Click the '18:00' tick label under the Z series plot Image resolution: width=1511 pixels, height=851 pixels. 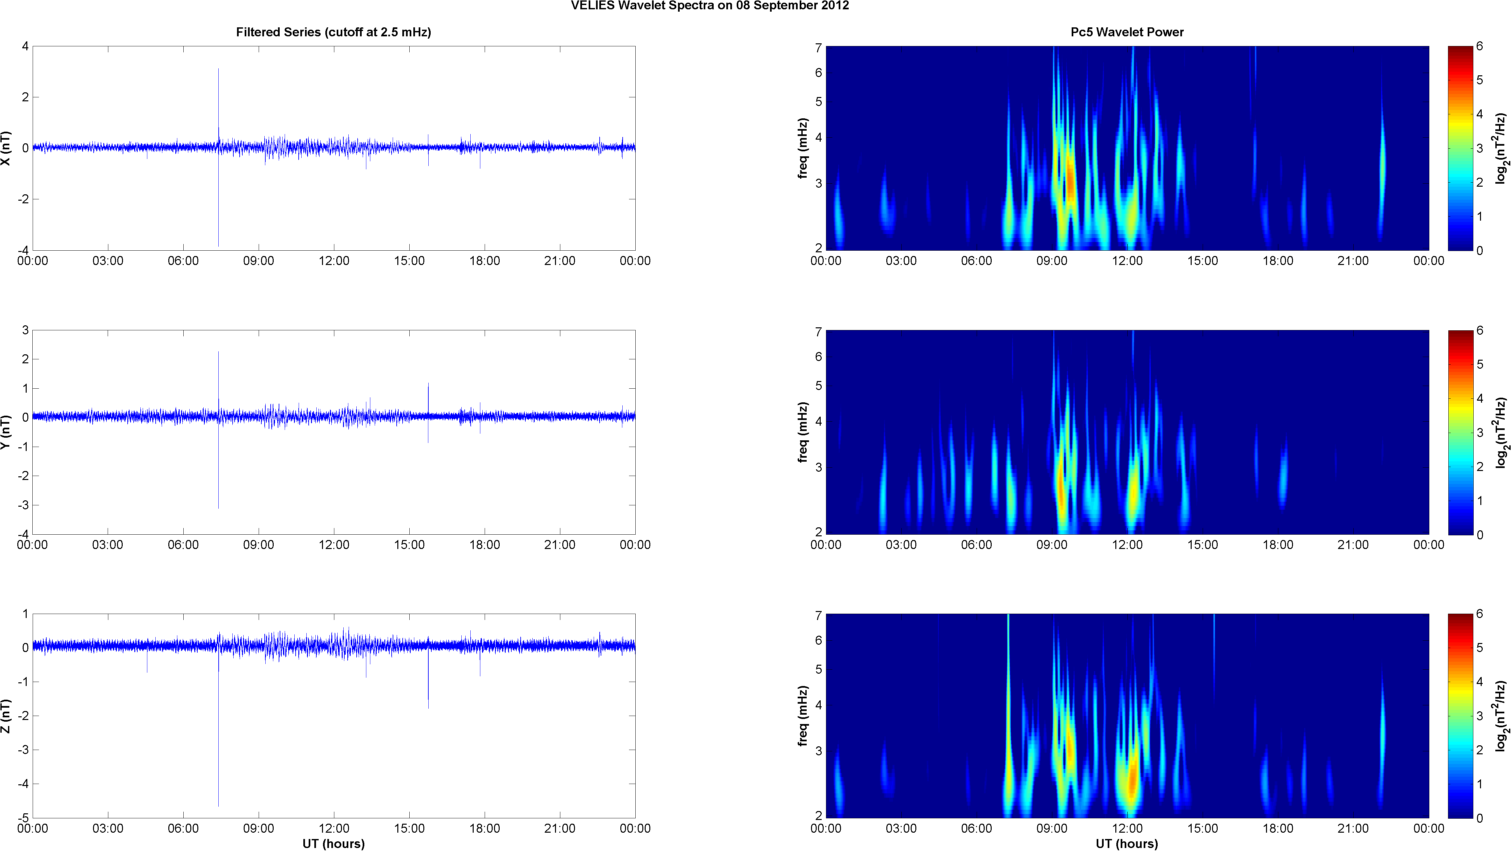[485, 829]
